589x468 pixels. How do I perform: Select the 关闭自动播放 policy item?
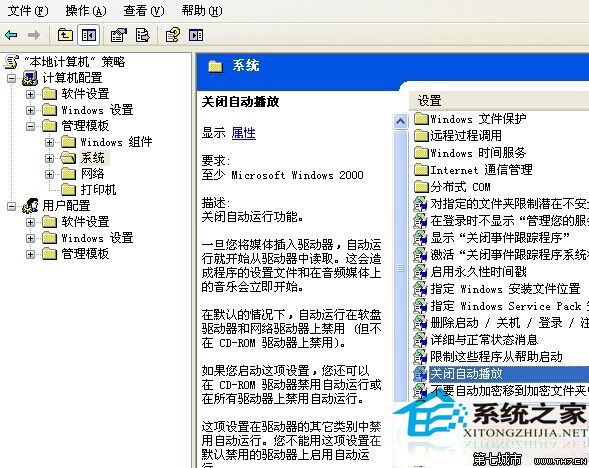[466, 374]
